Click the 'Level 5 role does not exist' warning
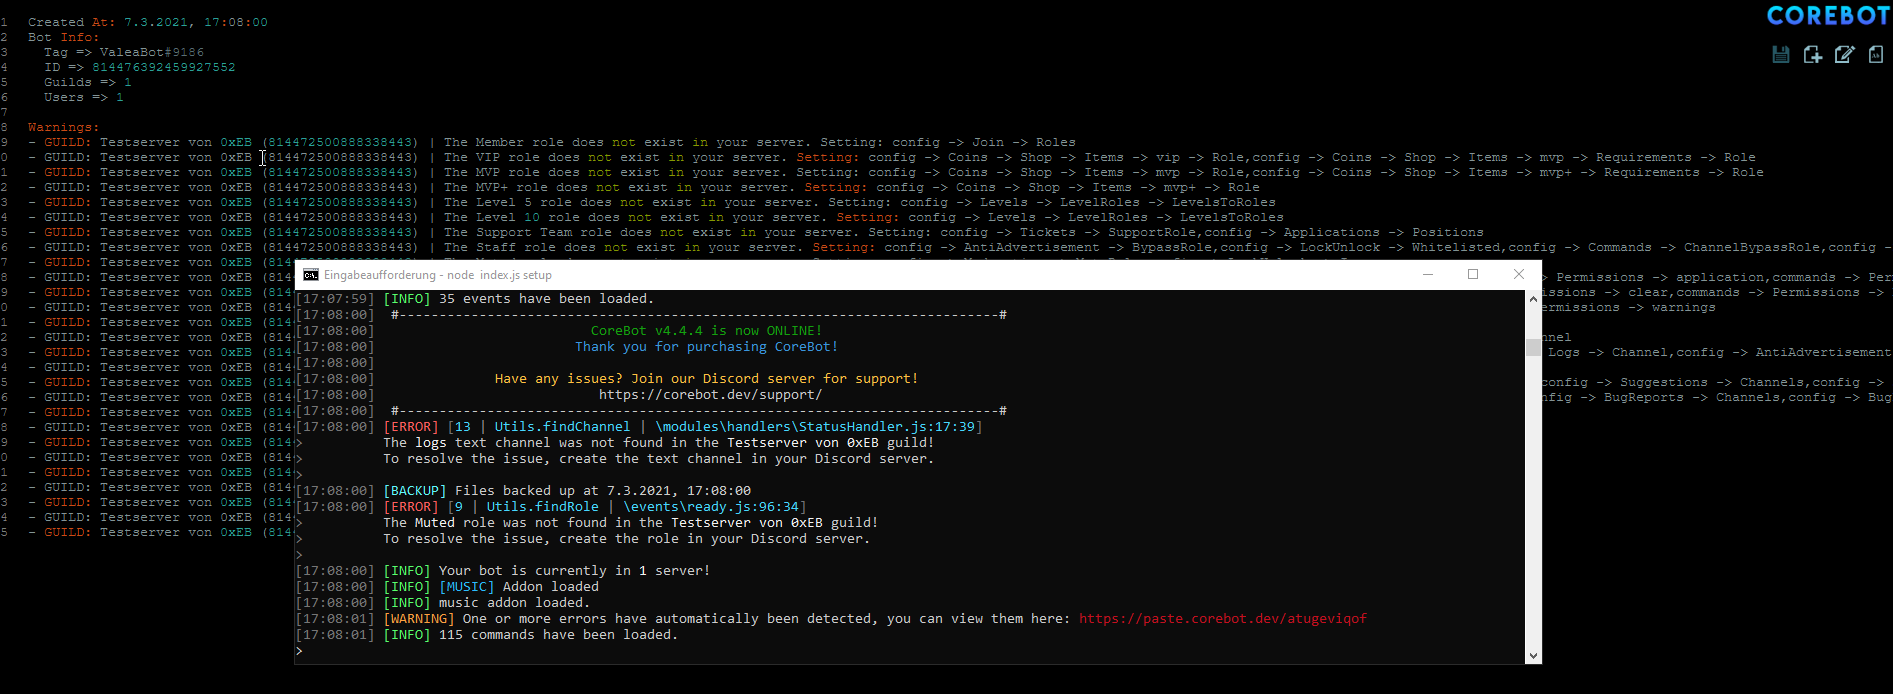This screenshot has width=1893, height=694. [652, 202]
